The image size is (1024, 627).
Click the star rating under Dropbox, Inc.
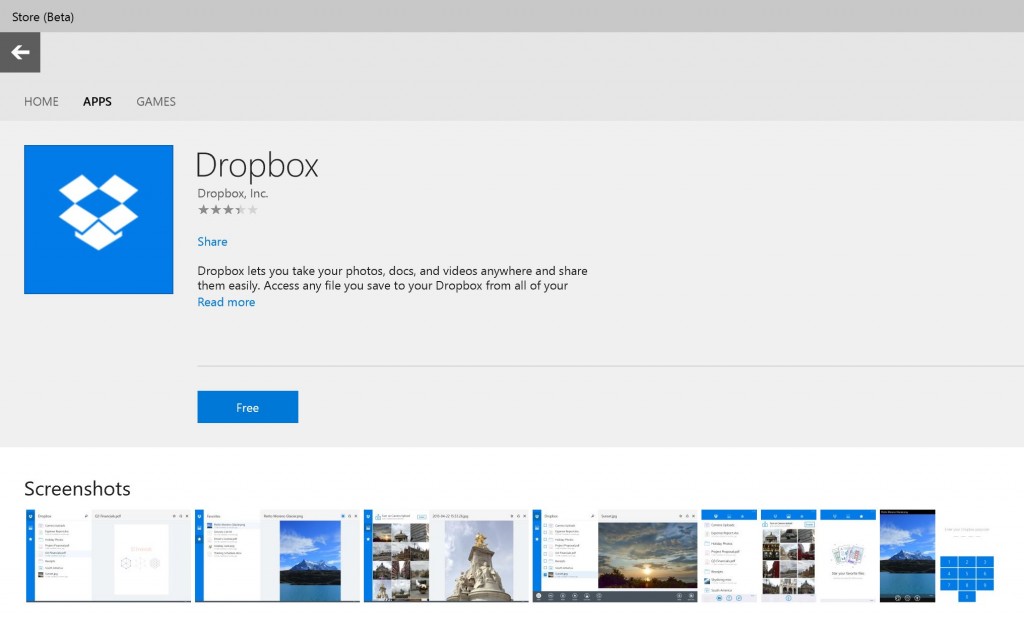click(227, 210)
